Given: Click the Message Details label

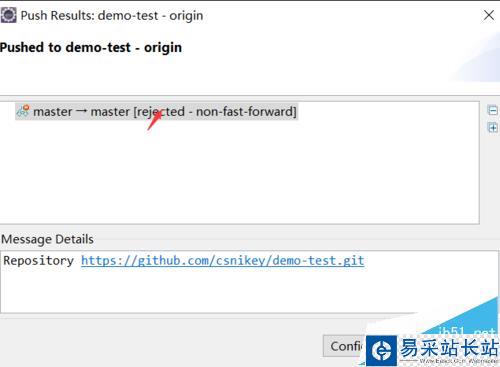Looking at the screenshot, I should pyautogui.click(x=47, y=239).
